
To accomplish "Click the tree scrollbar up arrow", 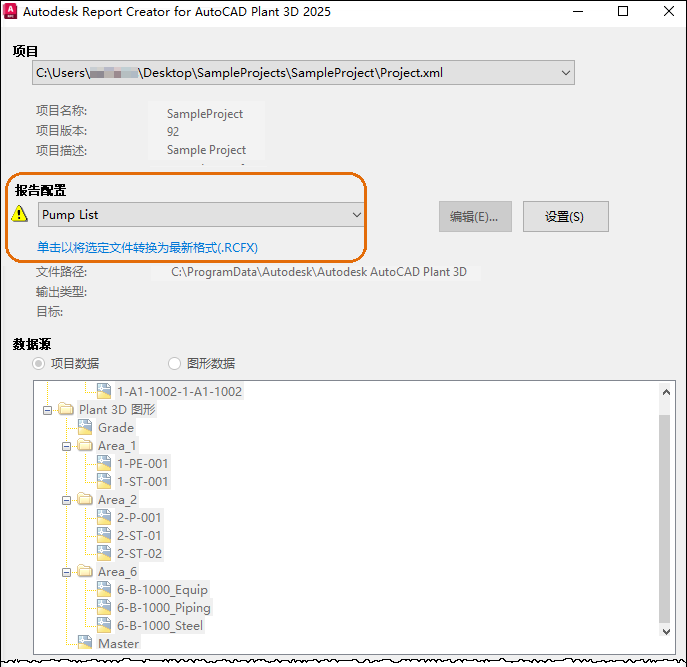I will (x=666, y=392).
